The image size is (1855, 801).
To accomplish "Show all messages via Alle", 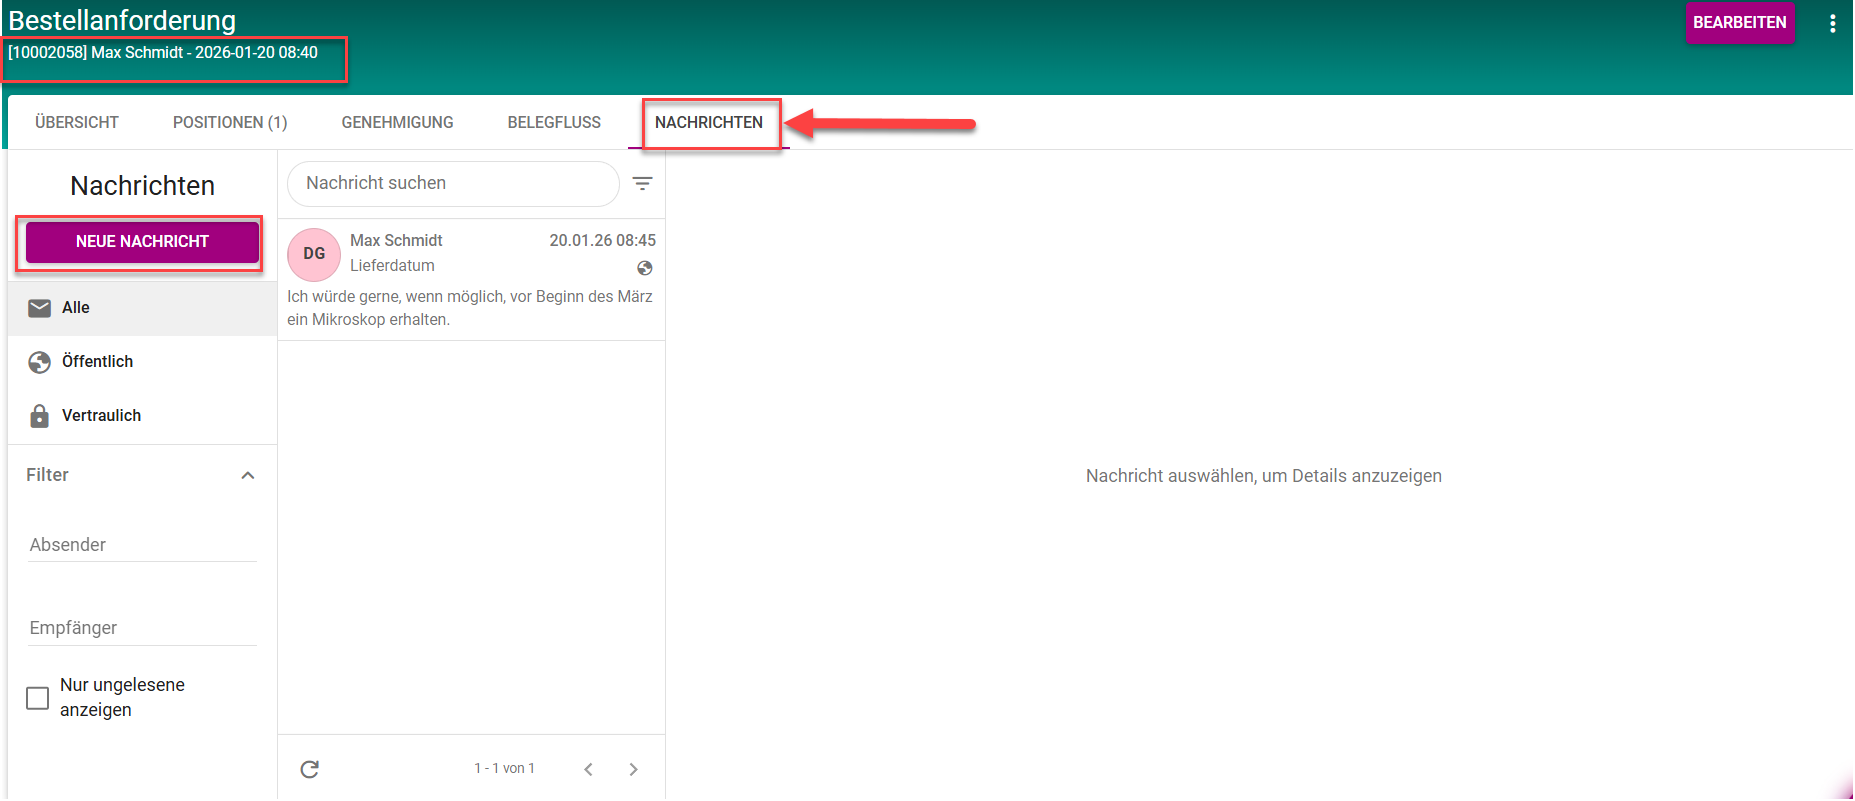I will (76, 308).
